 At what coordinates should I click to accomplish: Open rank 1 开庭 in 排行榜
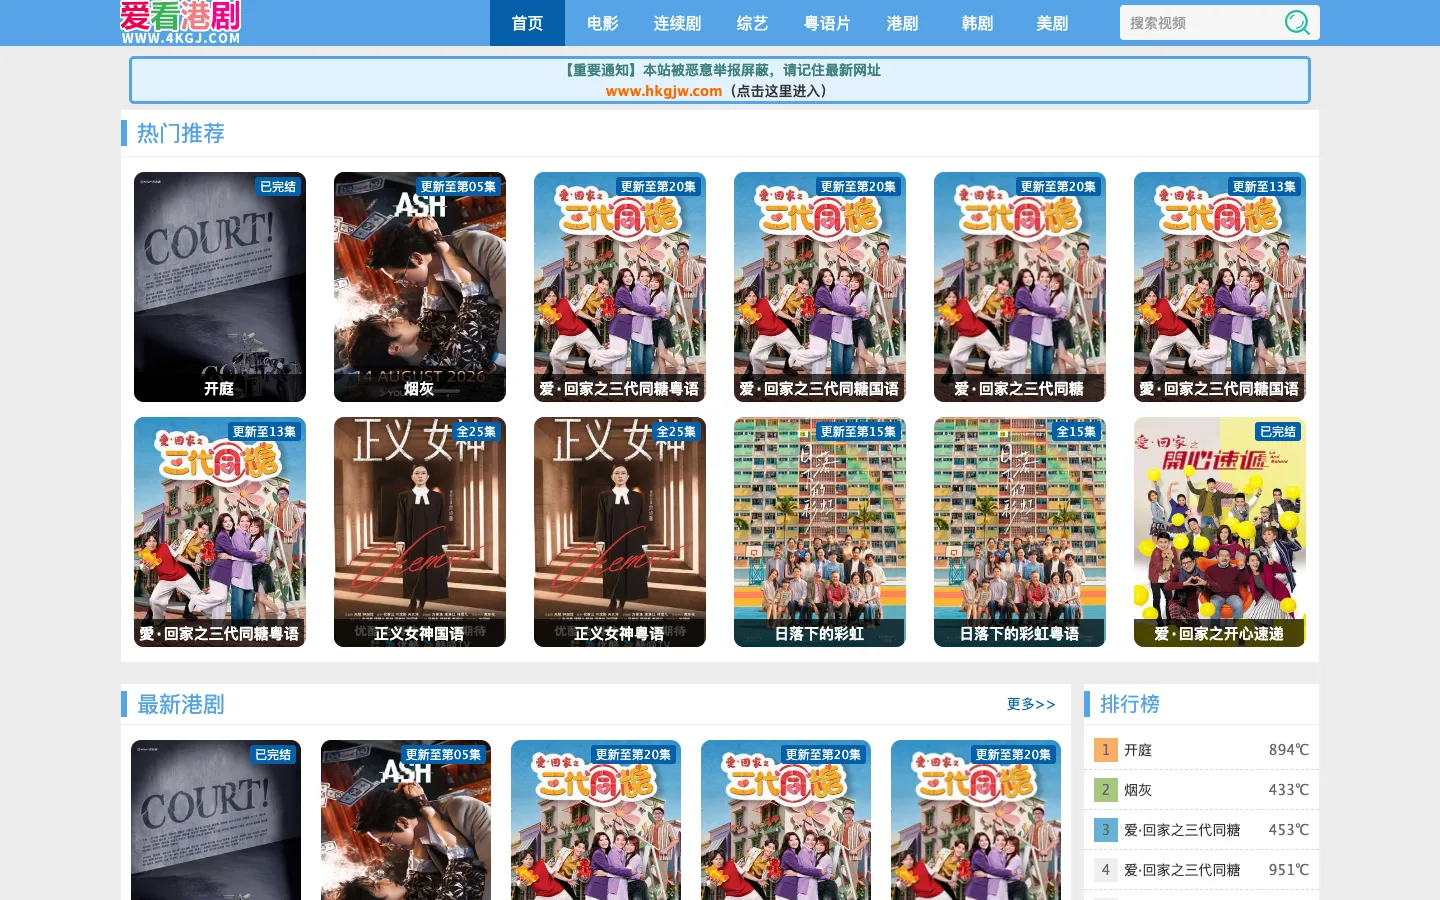pos(1201,750)
